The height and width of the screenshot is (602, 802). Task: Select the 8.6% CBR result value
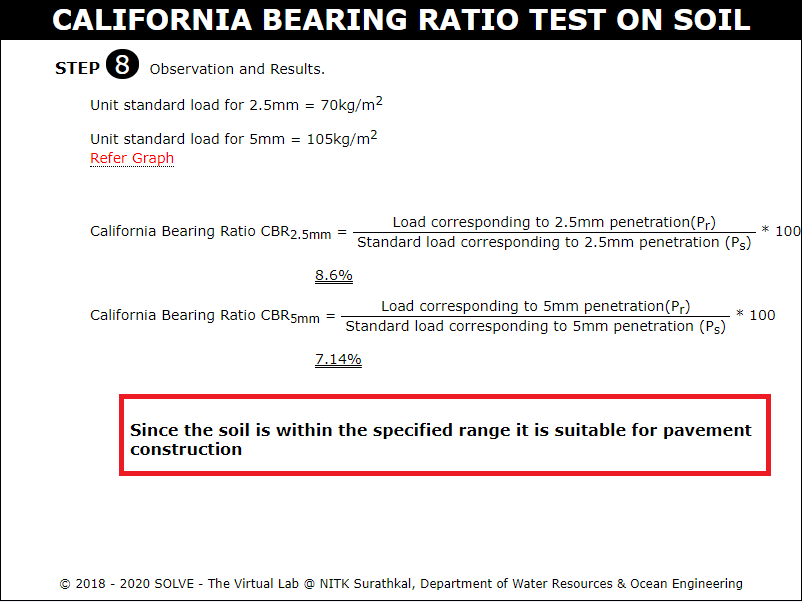pos(333,275)
